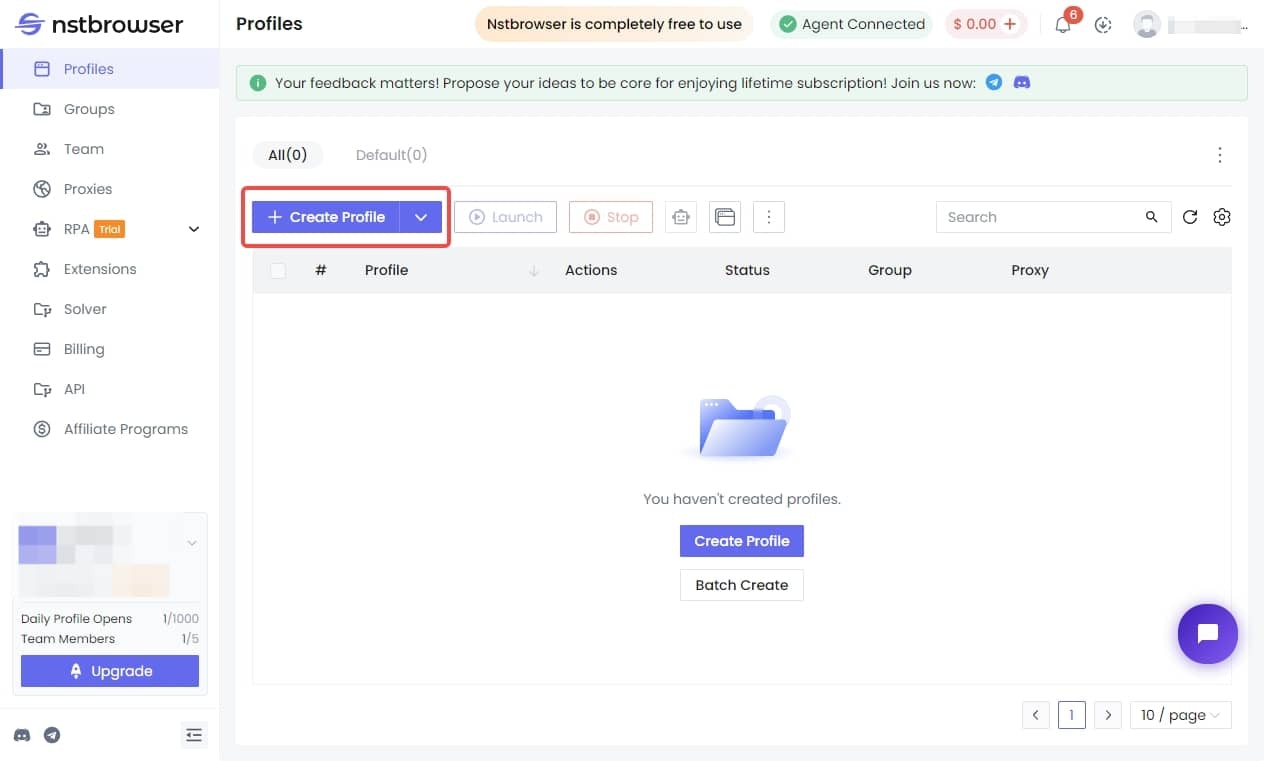Click the RPA robot icon
The image size is (1264, 761).
pos(42,229)
